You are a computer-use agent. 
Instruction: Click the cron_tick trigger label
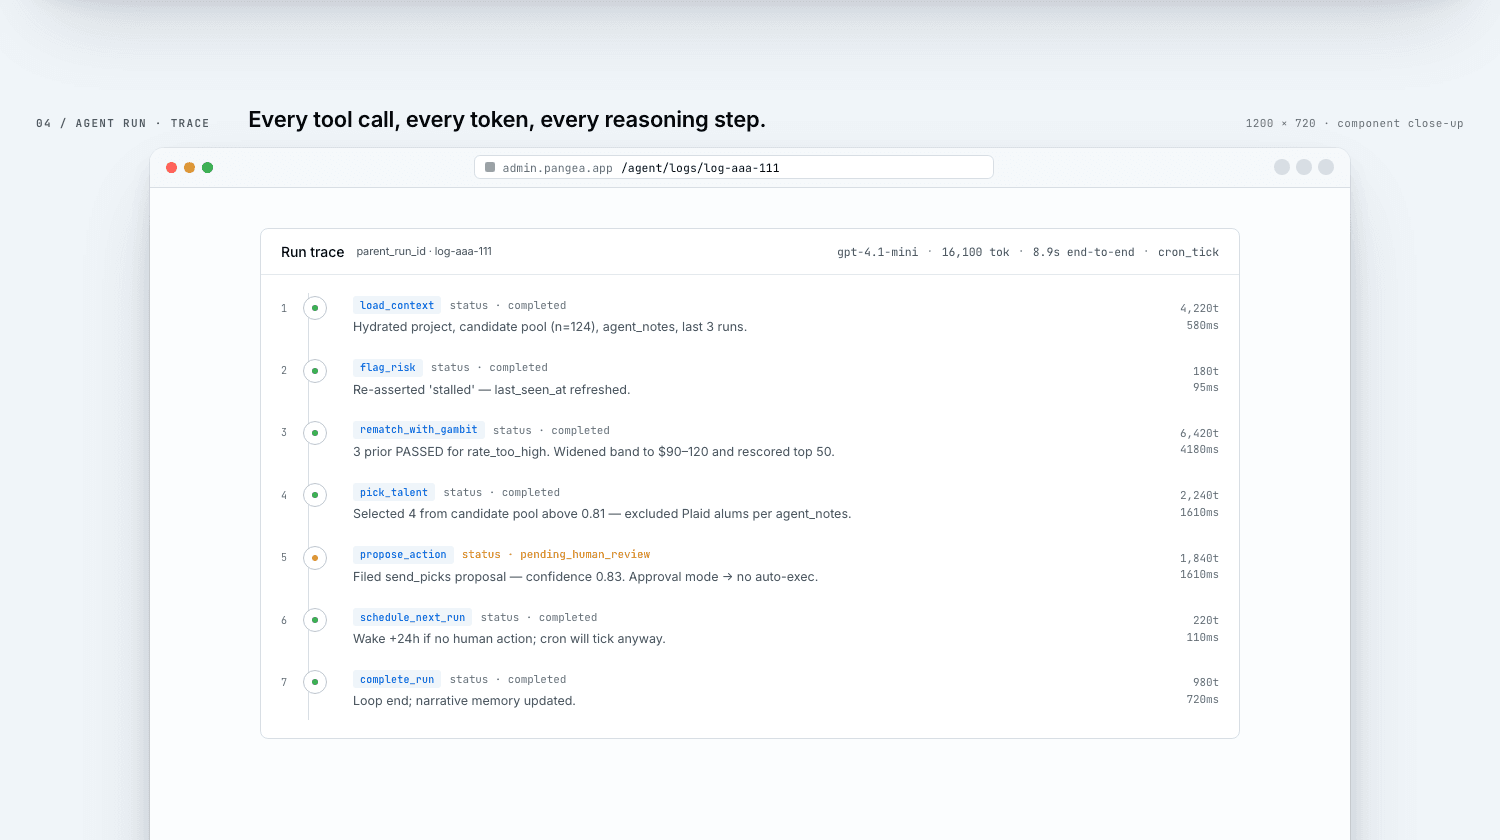coord(1188,252)
